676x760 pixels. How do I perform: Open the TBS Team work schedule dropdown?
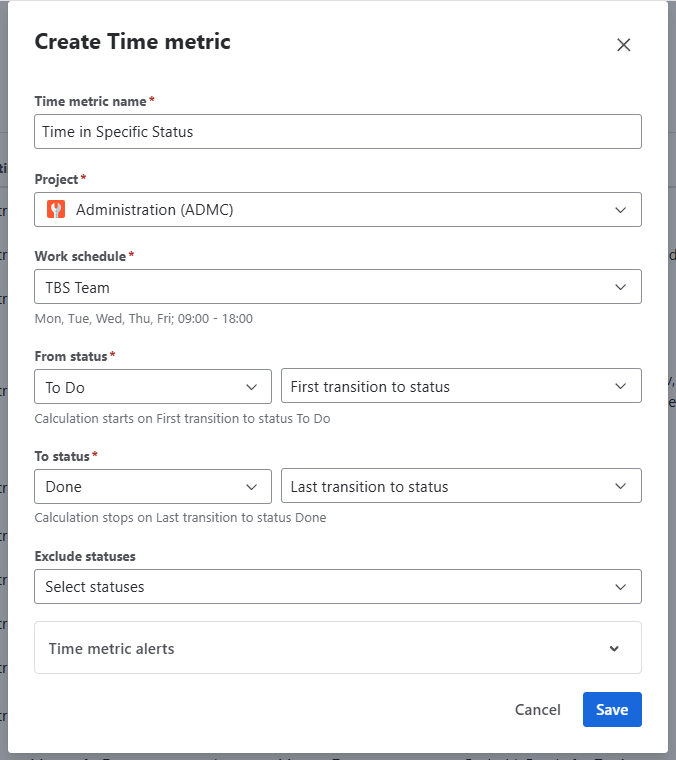click(320, 287)
